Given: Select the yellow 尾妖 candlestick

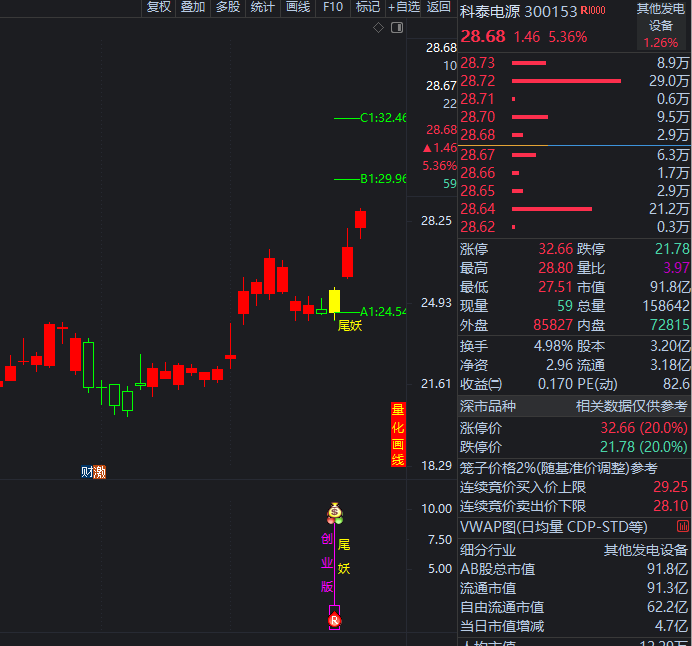Looking at the screenshot, I should pos(335,301).
